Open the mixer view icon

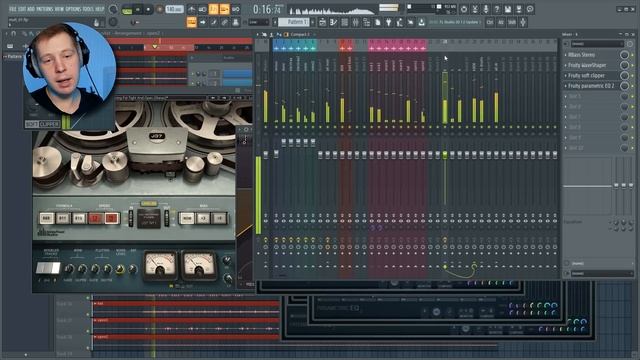point(356,22)
